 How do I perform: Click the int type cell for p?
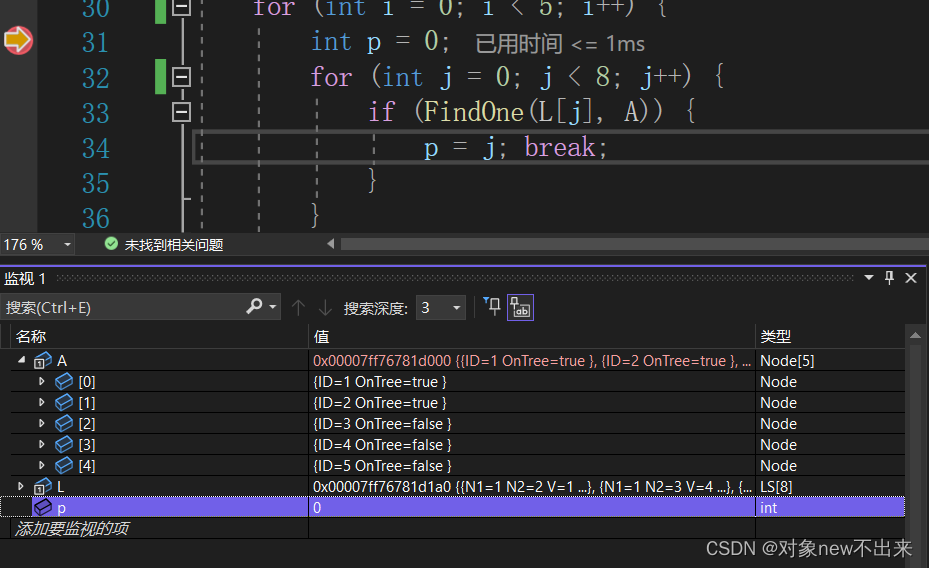click(x=829, y=508)
